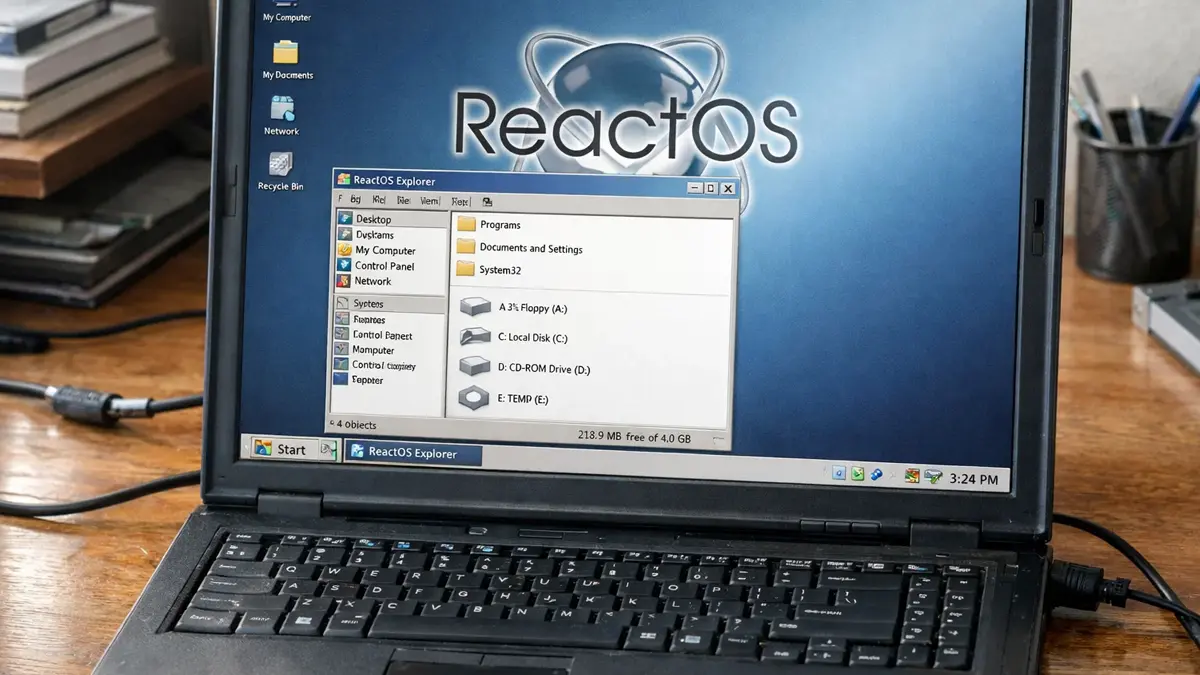1200x675 pixels.
Task: Click '218.9 MB free of 4.0 GB' status
Action: click(x=634, y=436)
